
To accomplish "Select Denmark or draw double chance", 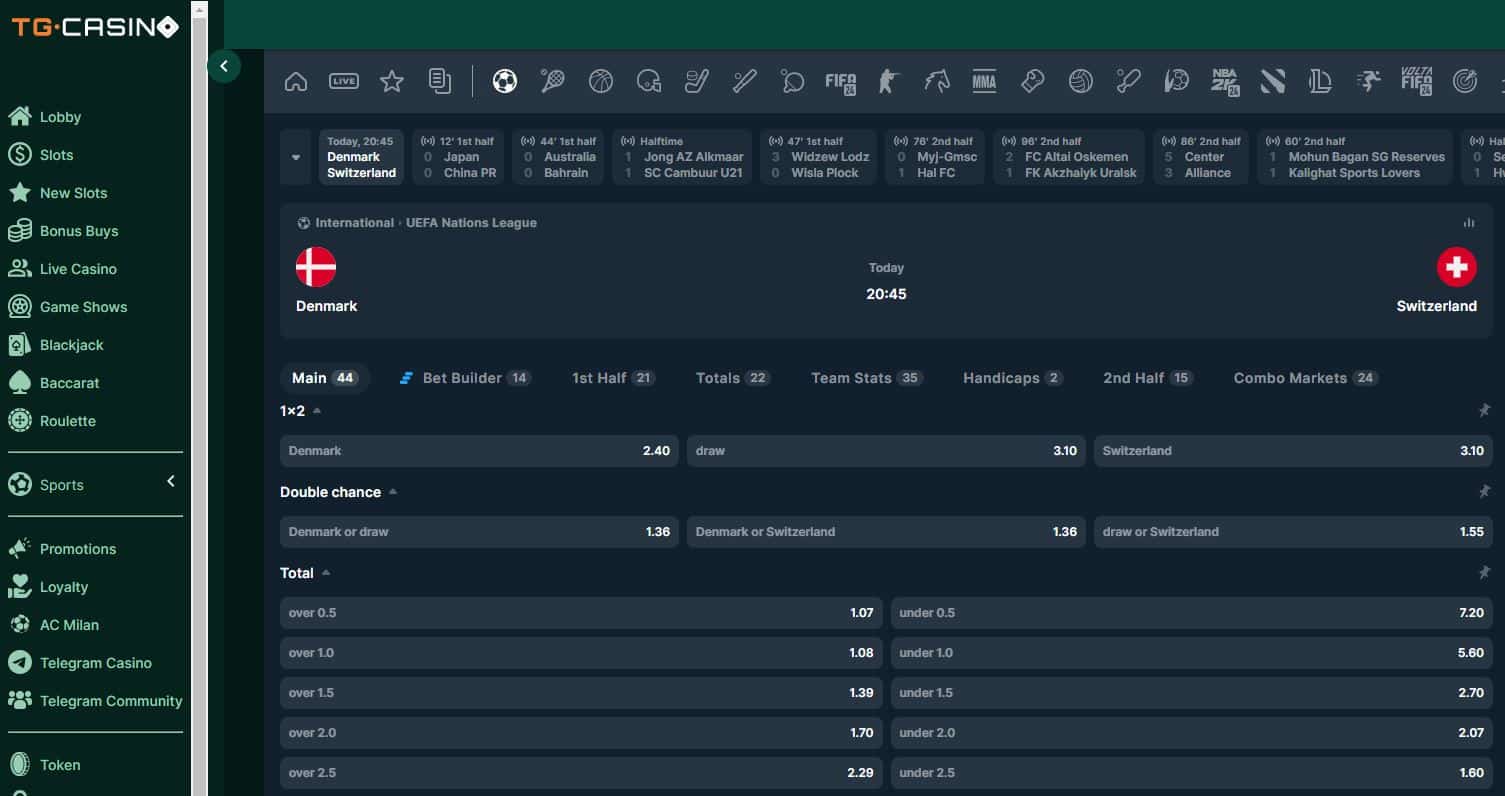I will point(479,532).
